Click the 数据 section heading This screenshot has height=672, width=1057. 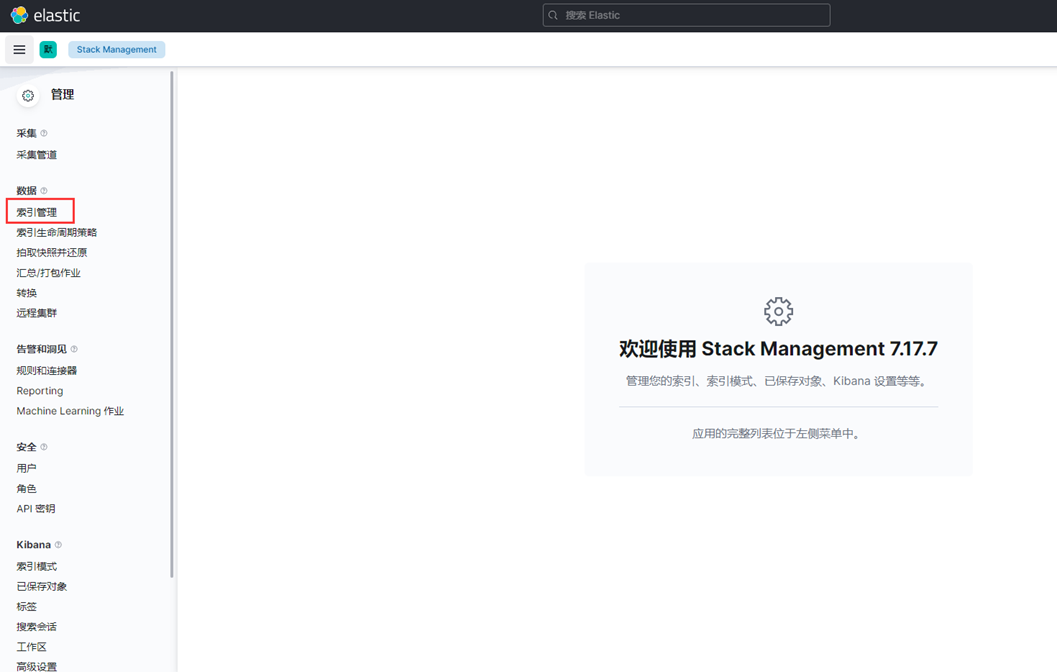coord(26,191)
